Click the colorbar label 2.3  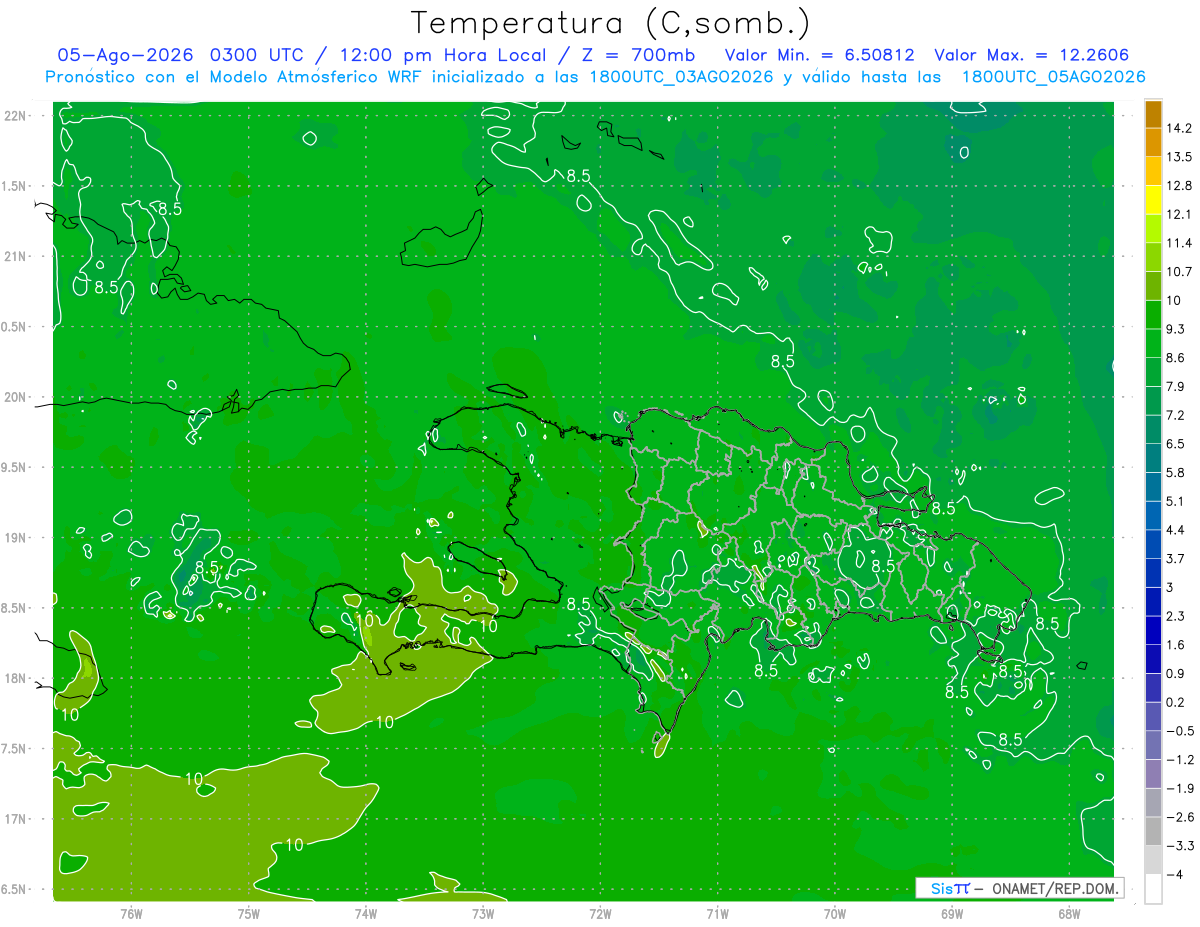click(1176, 616)
